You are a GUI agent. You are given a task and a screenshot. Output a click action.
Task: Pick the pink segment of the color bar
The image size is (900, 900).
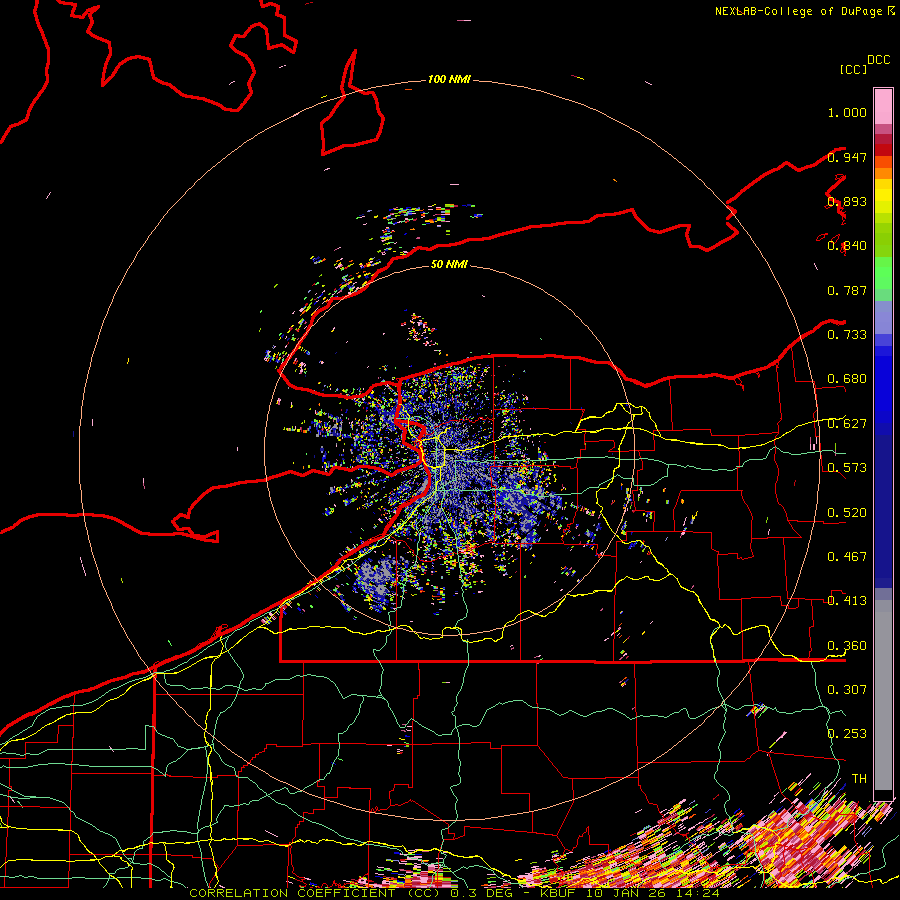pyautogui.click(x=883, y=106)
